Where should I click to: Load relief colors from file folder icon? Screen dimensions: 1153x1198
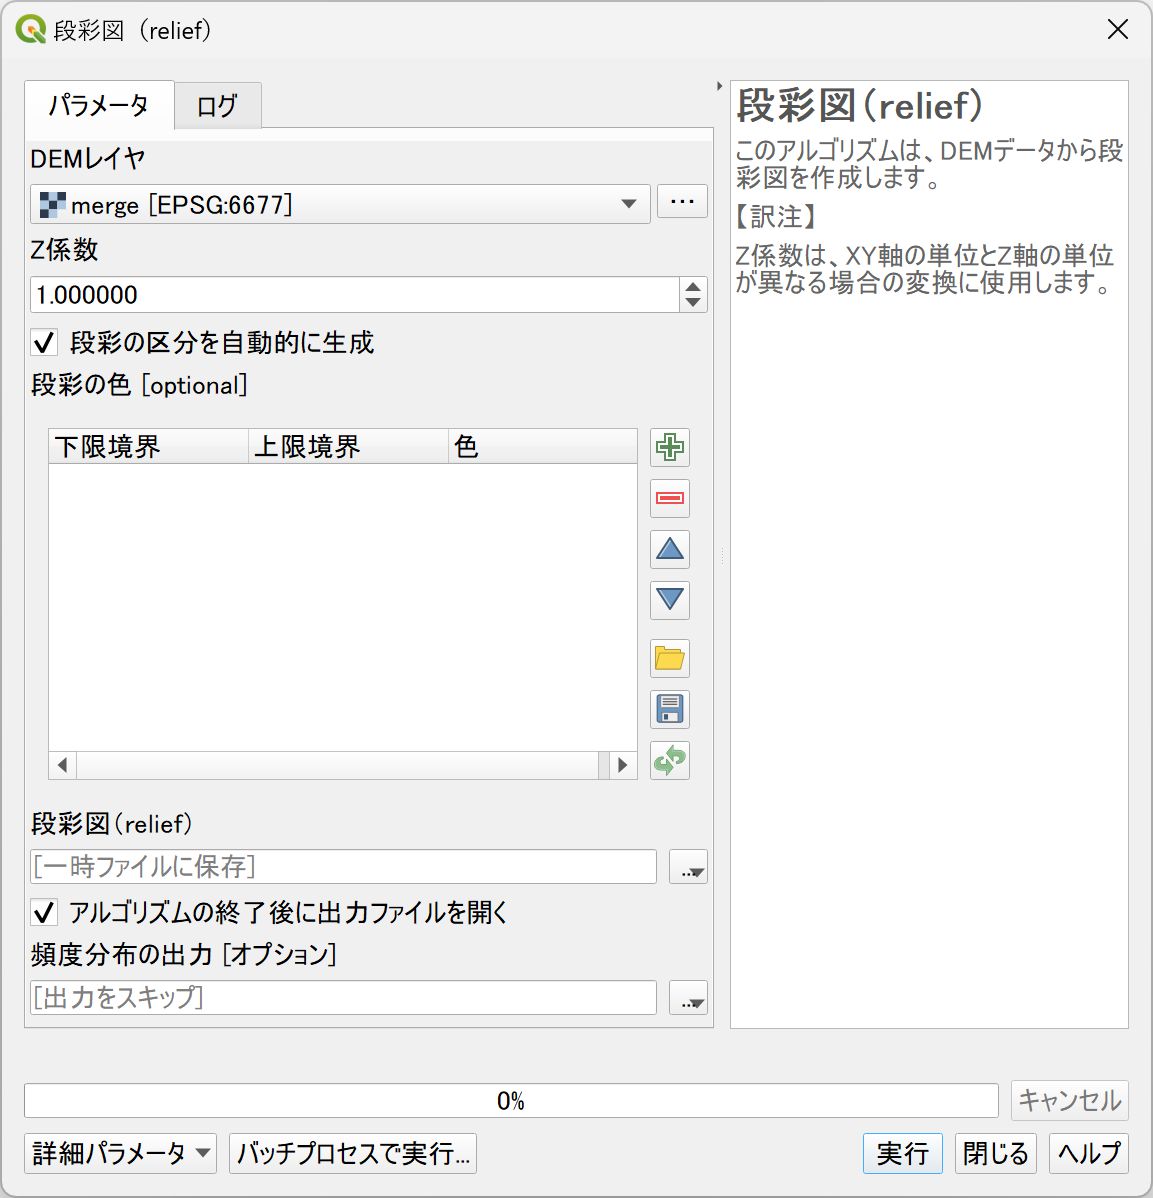pyautogui.click(x=669, y=659)
